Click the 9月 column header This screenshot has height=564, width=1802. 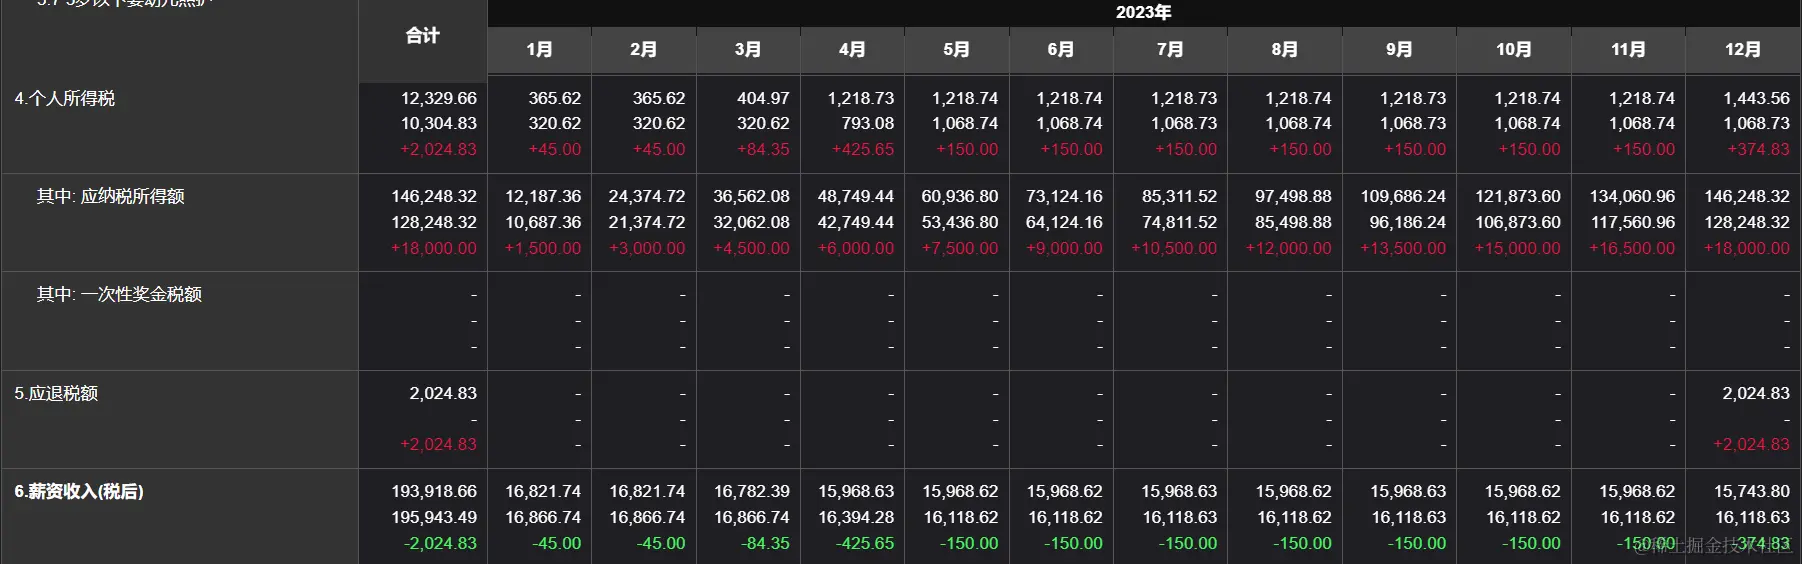tap(1399, 50)
